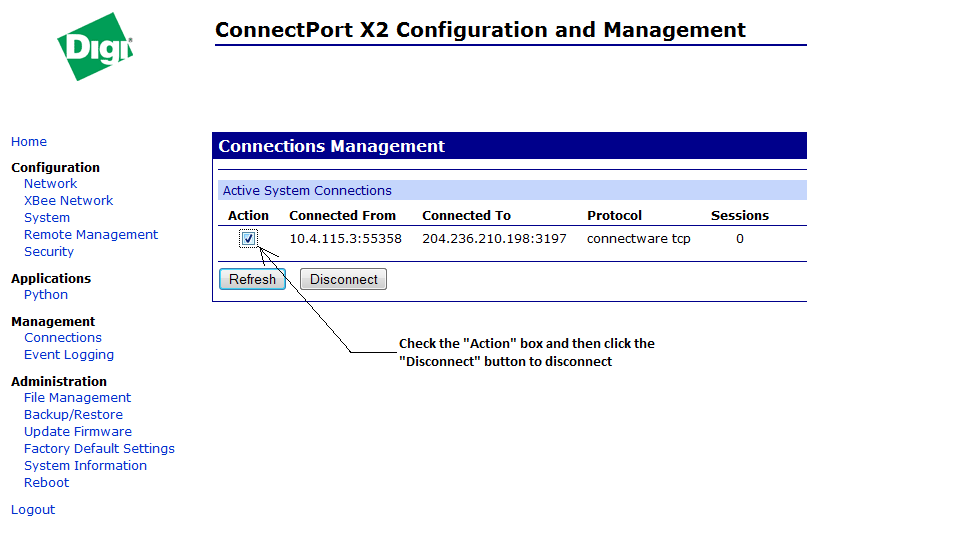
Task: Open File Management under Administration
Action: click(77, 398)
